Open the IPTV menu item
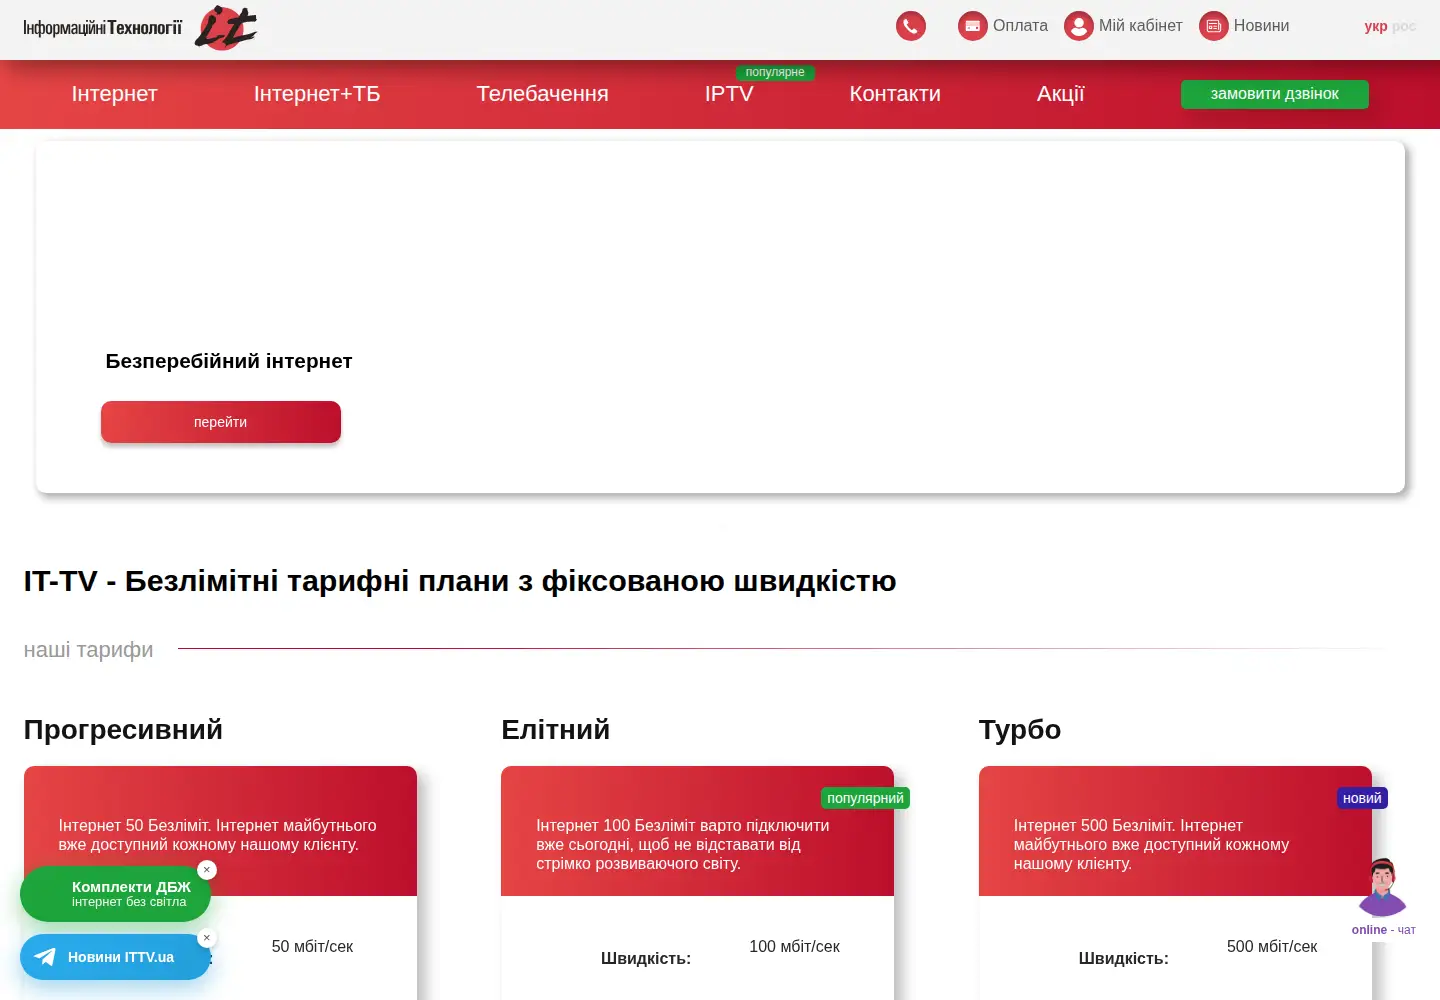The image size is (1440, 1000). (x=729, y=94)
